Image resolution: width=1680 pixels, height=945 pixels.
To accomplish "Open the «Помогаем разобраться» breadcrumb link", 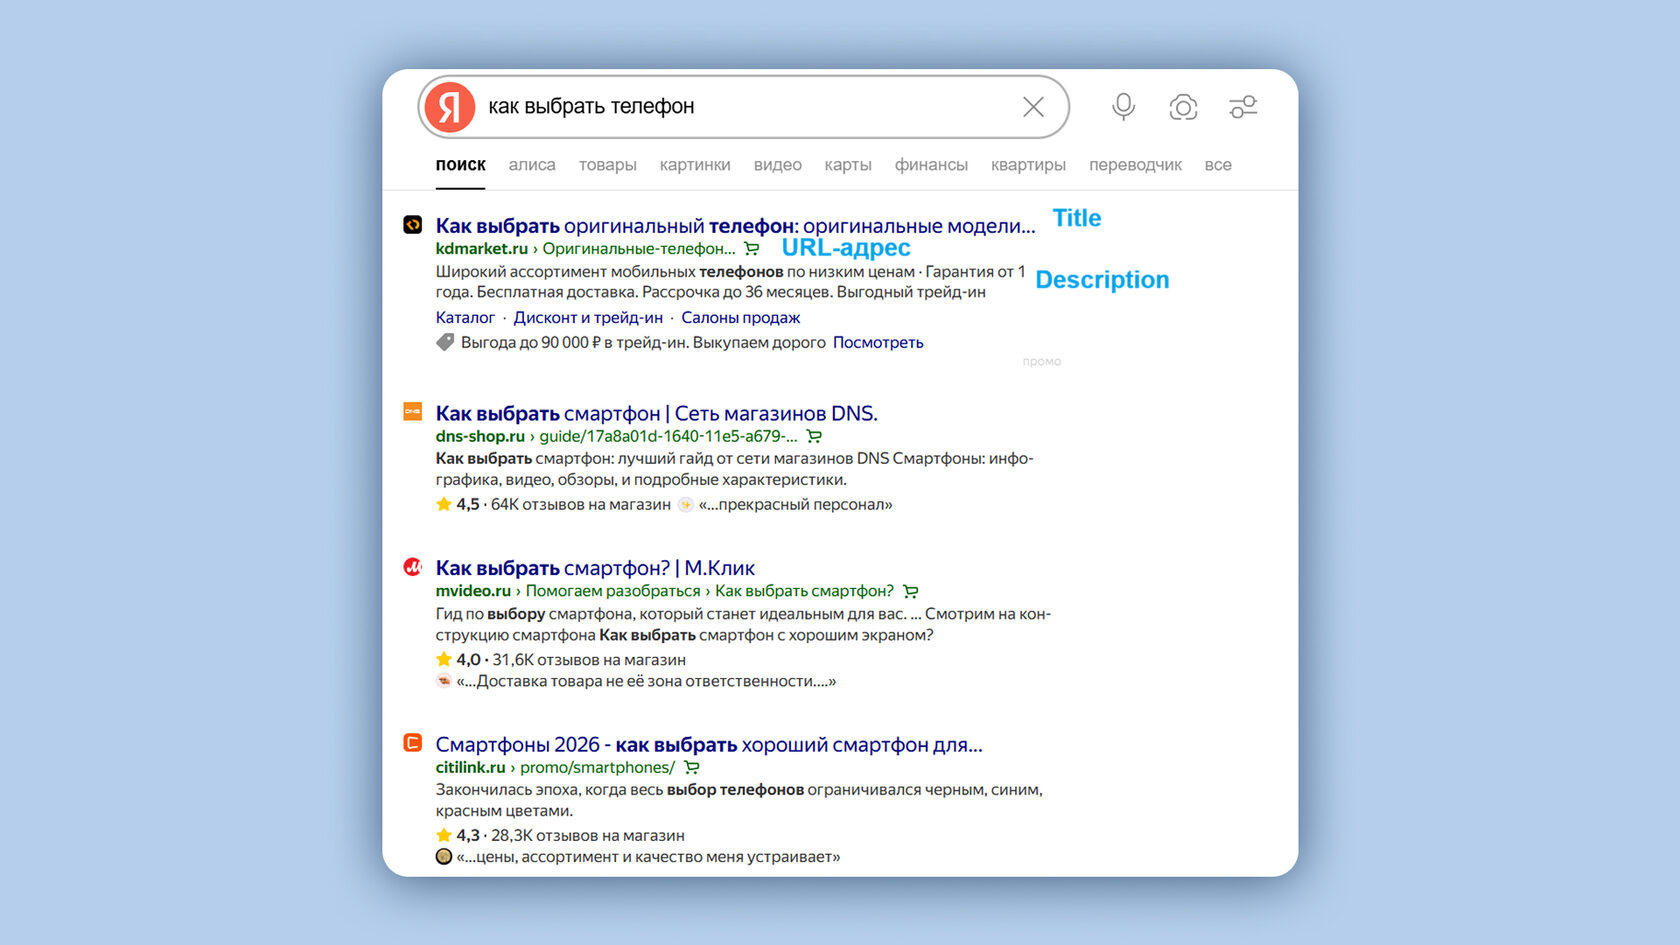I will (613, 592).
